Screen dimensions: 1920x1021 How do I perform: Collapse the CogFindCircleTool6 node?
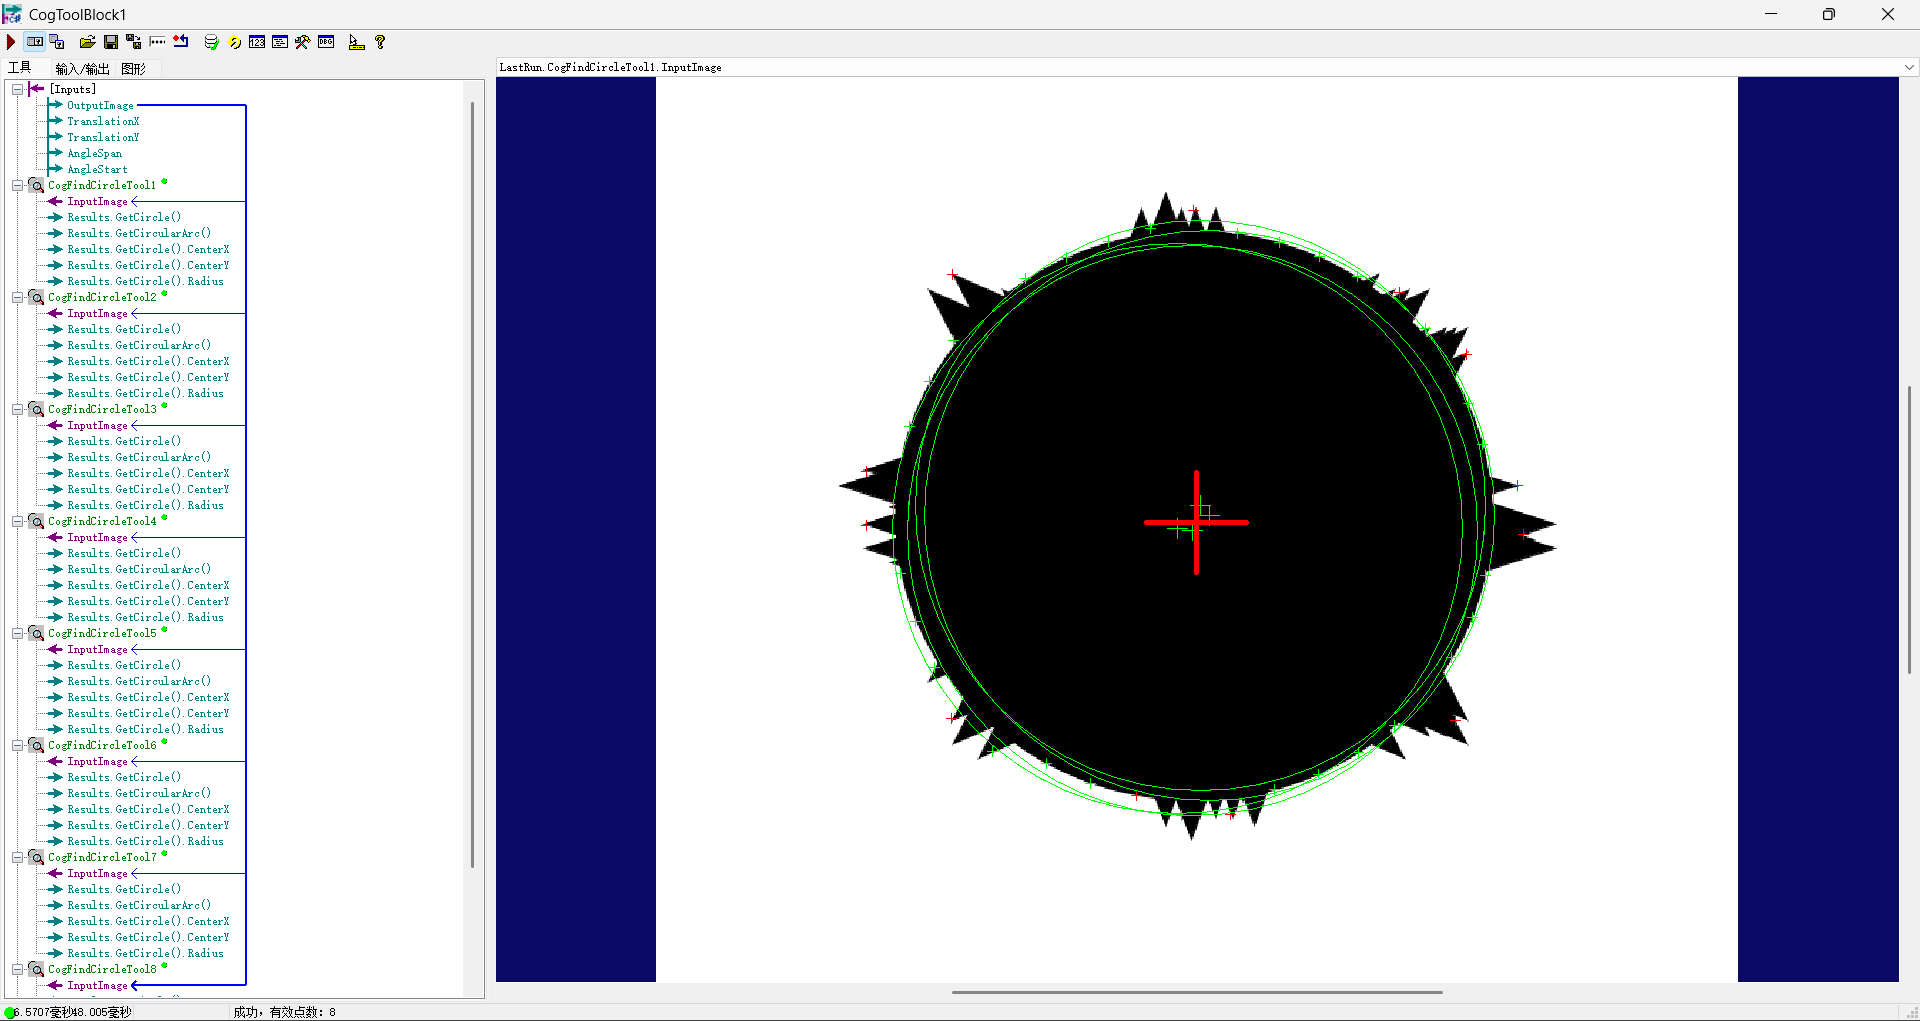[x=17, y=745]
